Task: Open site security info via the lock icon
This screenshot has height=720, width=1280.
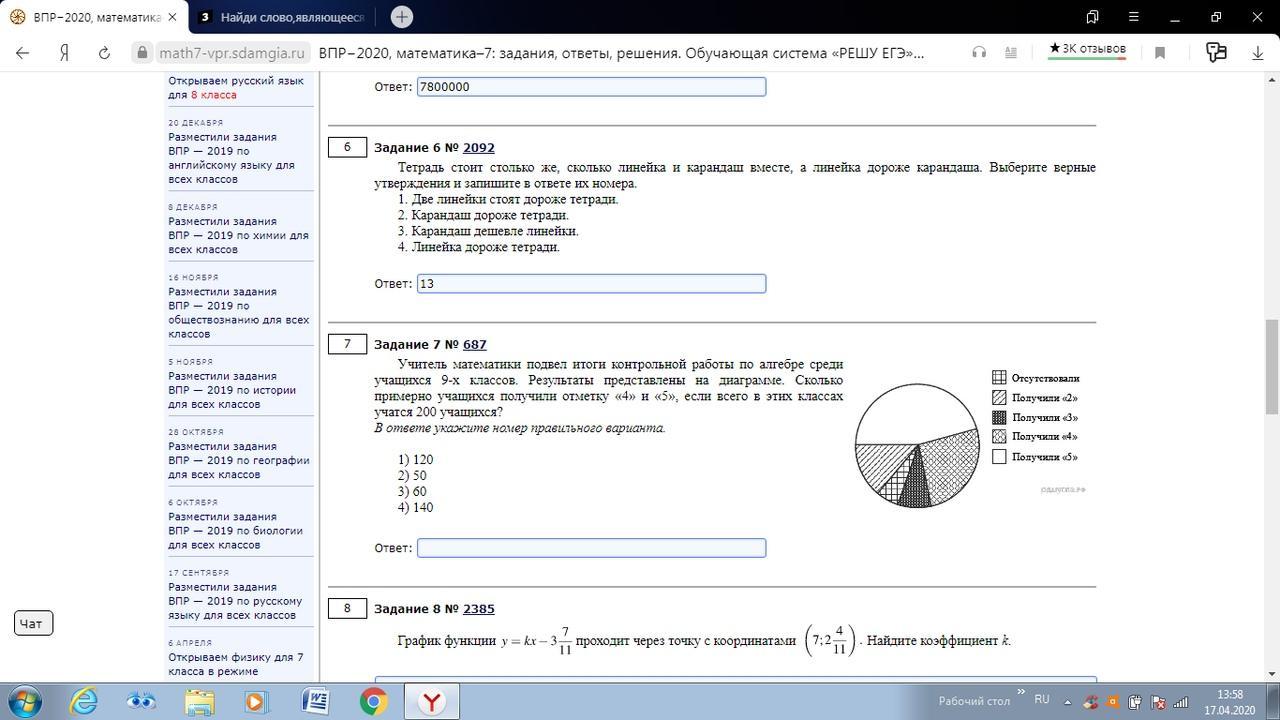Action: pos(143,53)
